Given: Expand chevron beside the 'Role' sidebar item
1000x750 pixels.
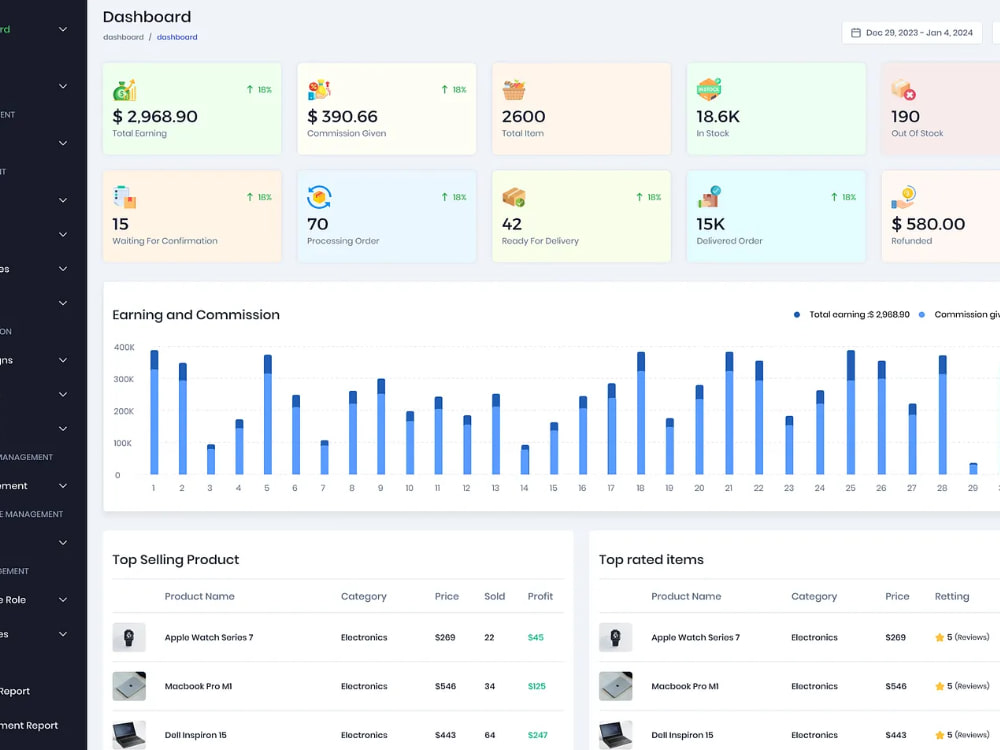Looking at the screenshot, I should pyautogui.click(x=62, y=599).
